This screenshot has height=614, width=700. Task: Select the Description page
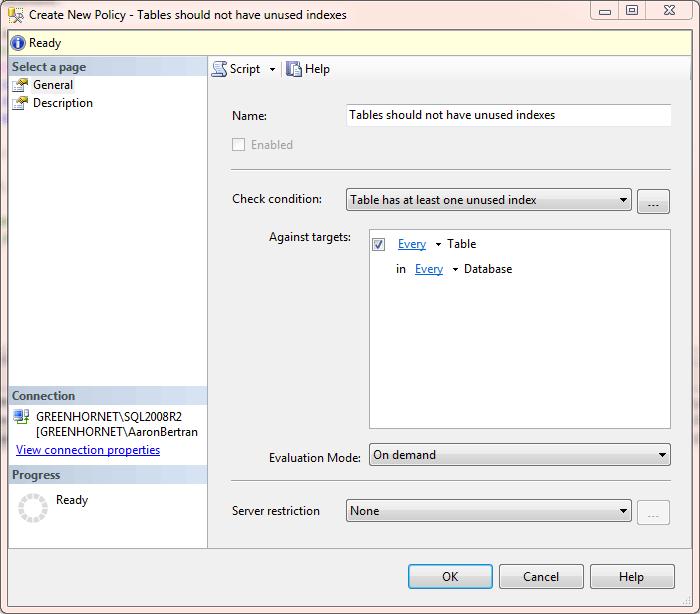point(63,103)
